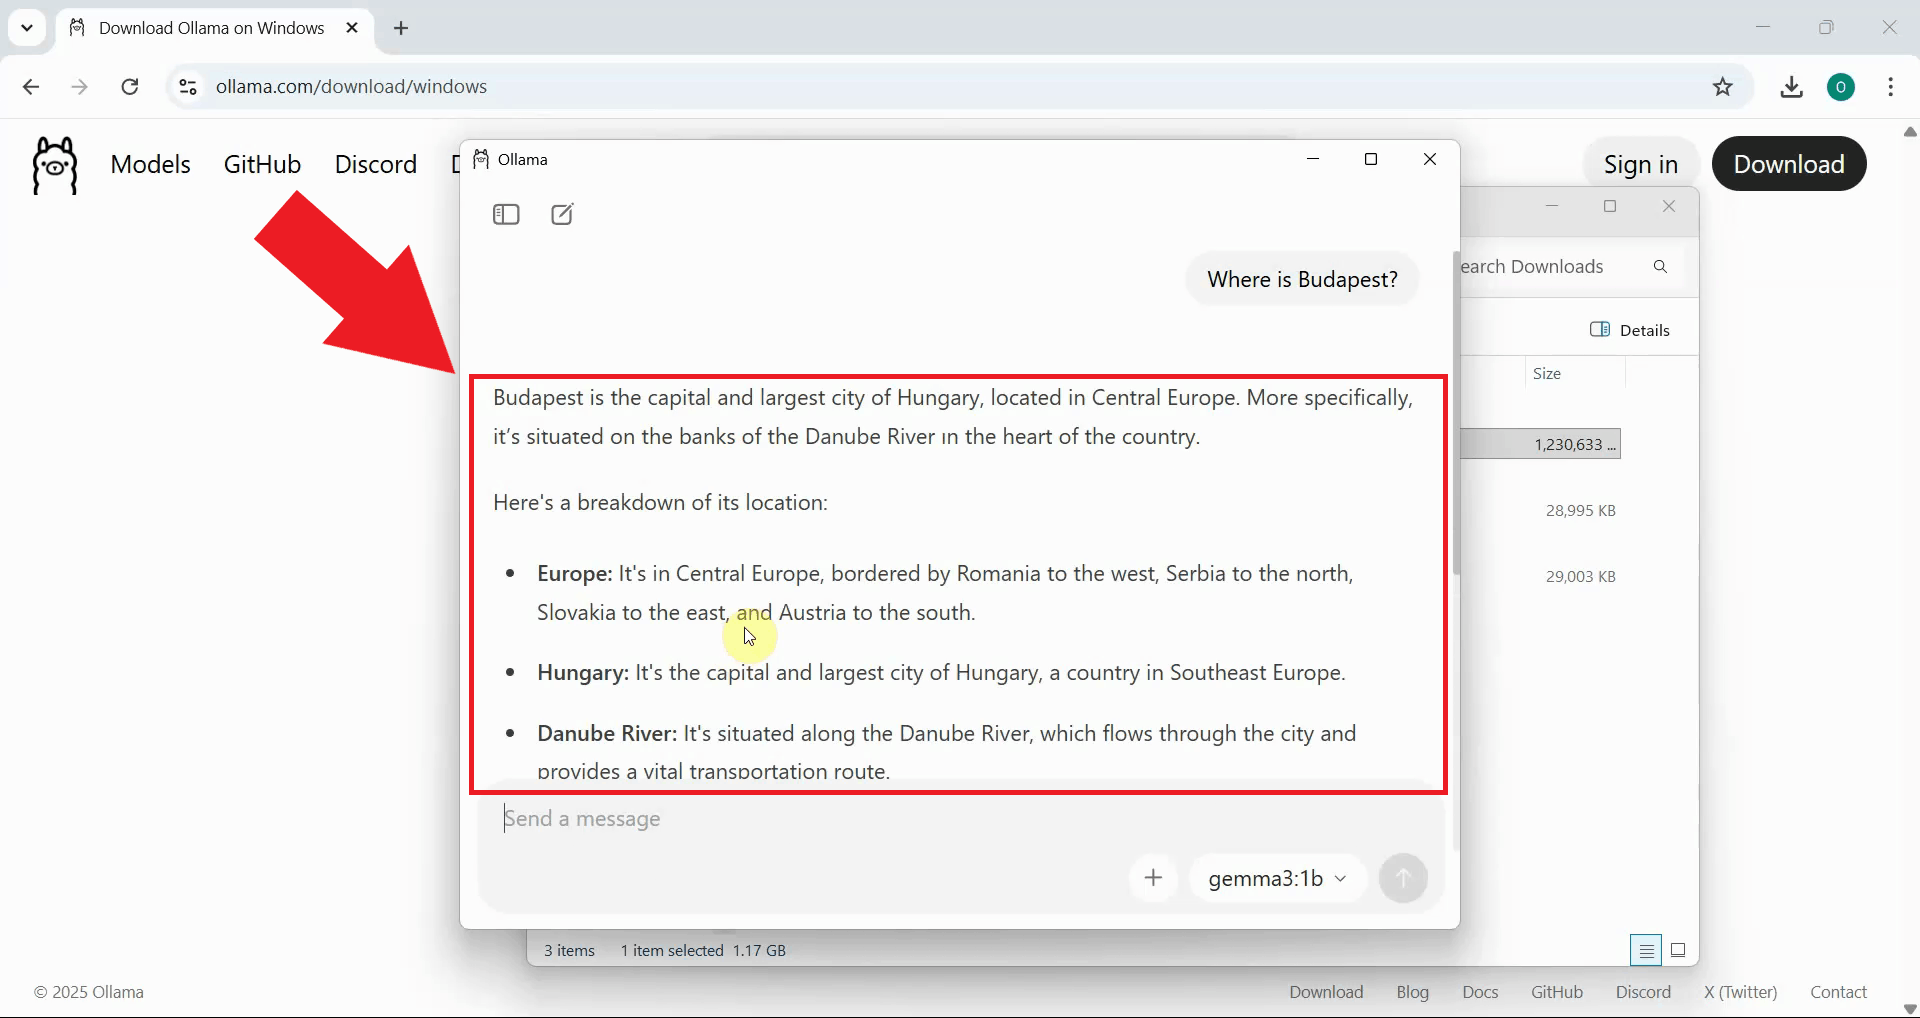Image resolution: width=1920 pixels, height=1018 pixels.
Task: Toggle the Details pane in File Explorer
Action: [1630, 330]
